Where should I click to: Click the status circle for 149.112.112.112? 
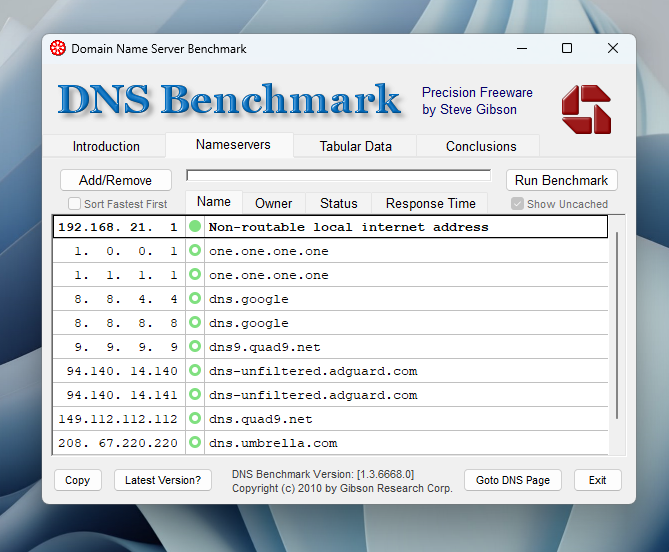pos(195,418)
